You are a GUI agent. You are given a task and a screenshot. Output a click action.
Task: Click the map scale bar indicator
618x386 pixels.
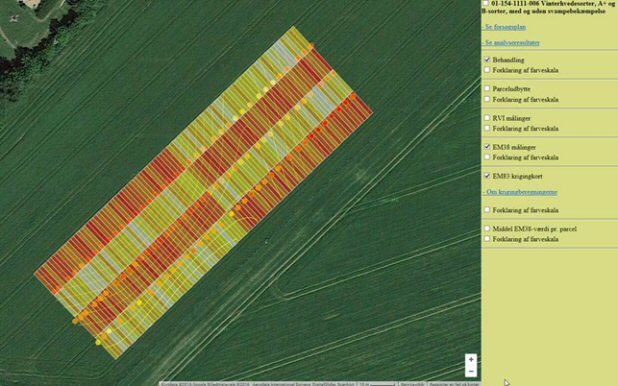tap(377, 384)
